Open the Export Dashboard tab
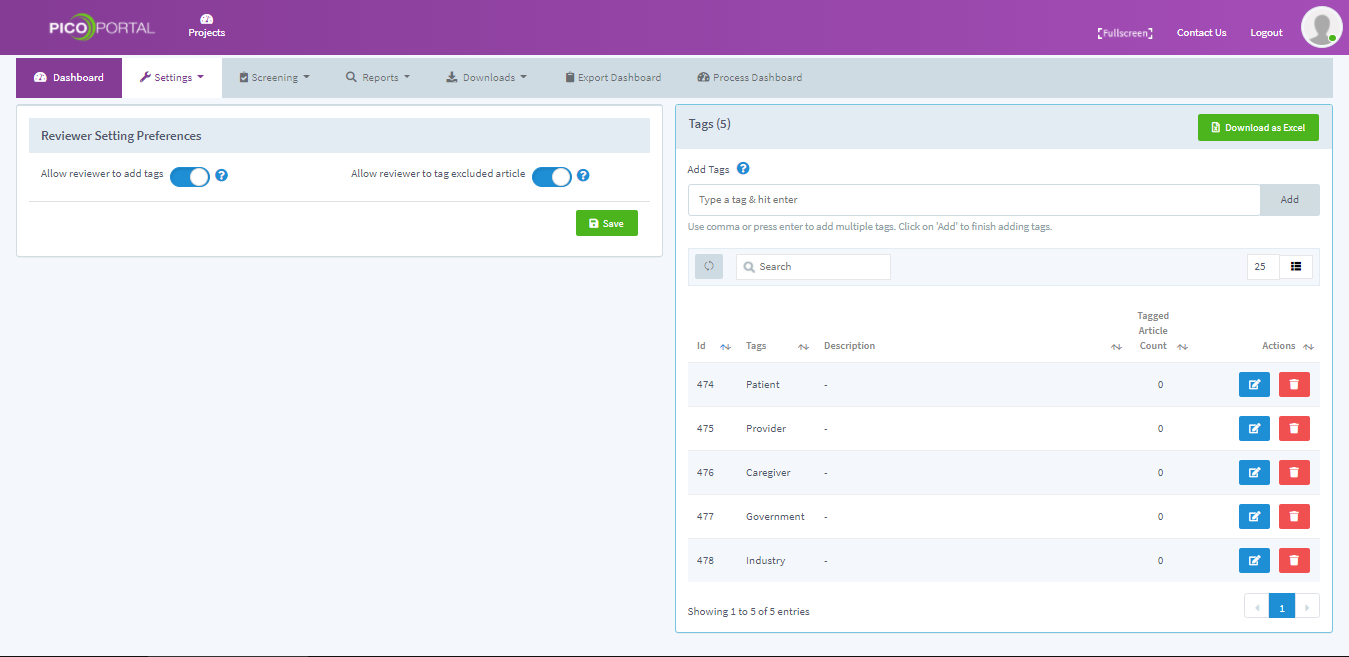1349x657 pixels. (613, 77)
